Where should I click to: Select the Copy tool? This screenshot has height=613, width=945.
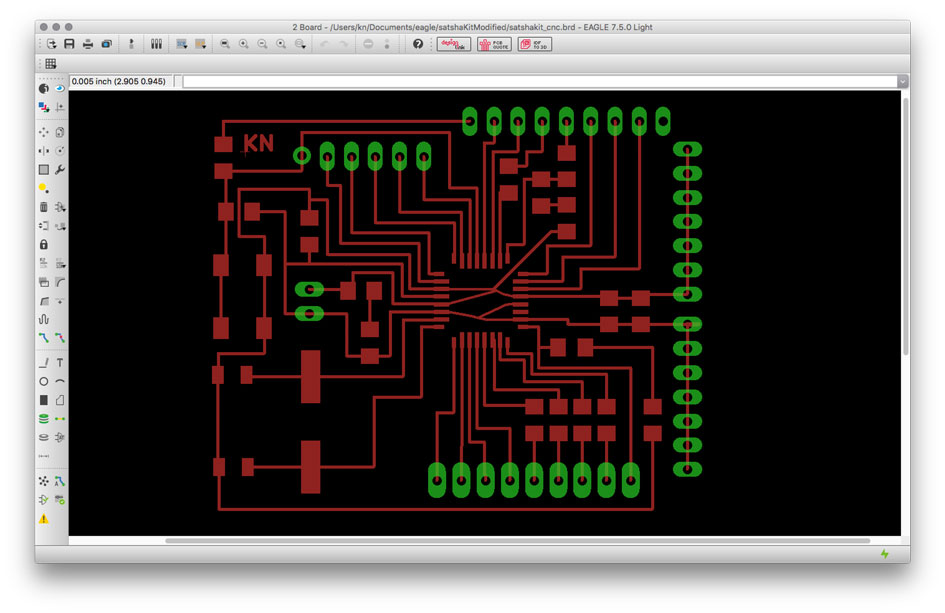click(x=60, y=132)
